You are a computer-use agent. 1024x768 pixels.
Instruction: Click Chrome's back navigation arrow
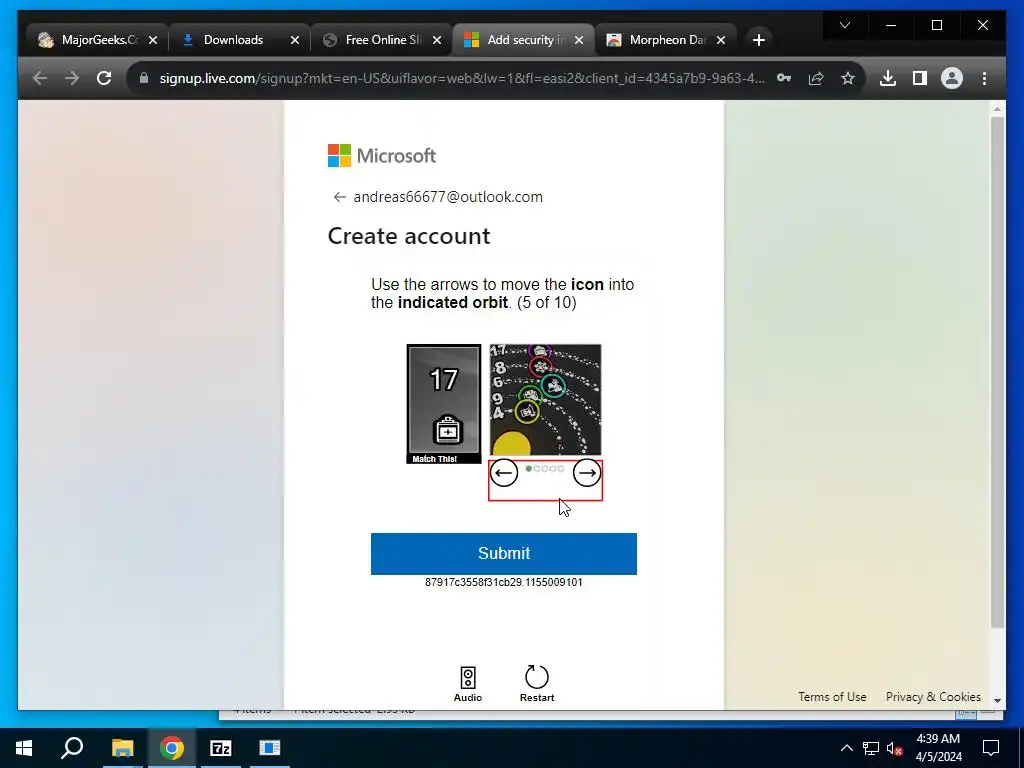coord(40,78)
